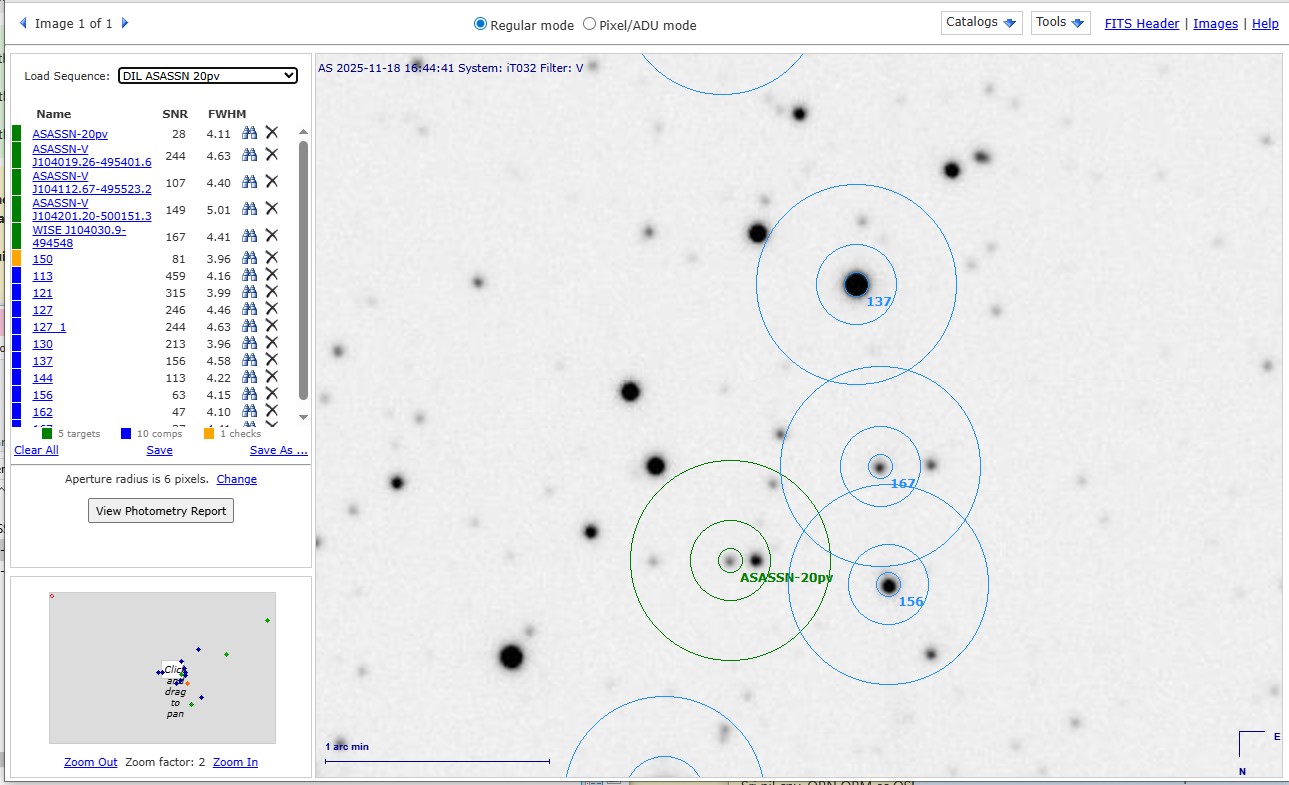Locate star 127 using binoculars icon
Screen dimensions: 1289x785
click(250, 309)
